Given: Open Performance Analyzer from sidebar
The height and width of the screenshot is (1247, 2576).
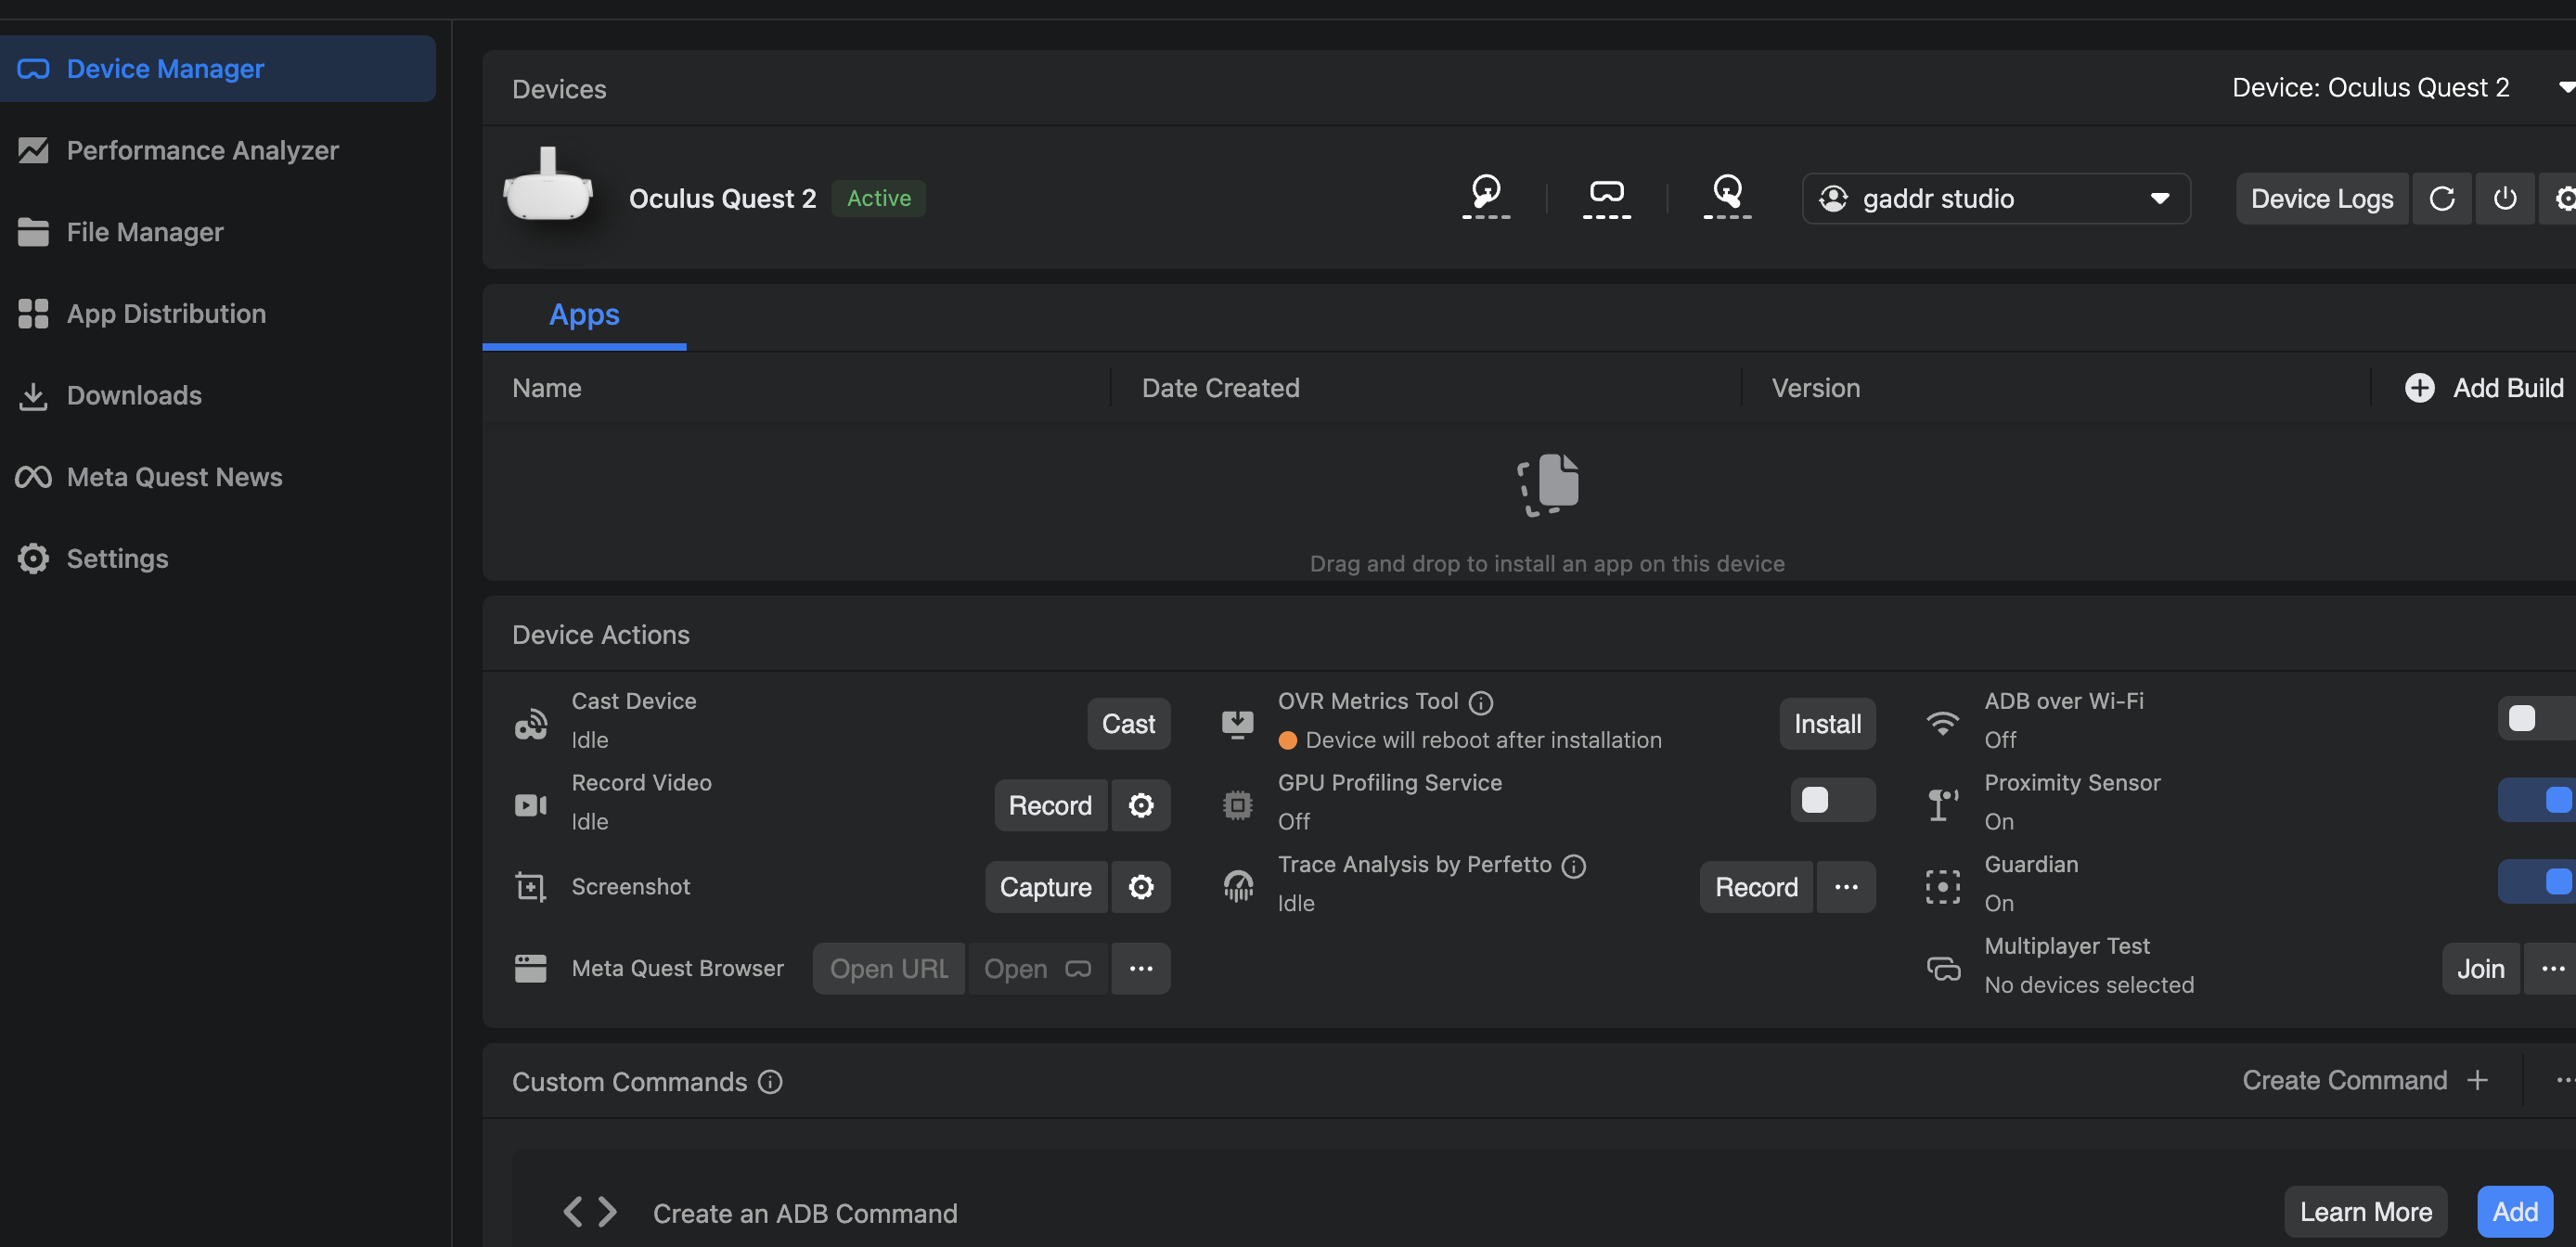Looking at the screenshot, I should click(x=202, y=150).
